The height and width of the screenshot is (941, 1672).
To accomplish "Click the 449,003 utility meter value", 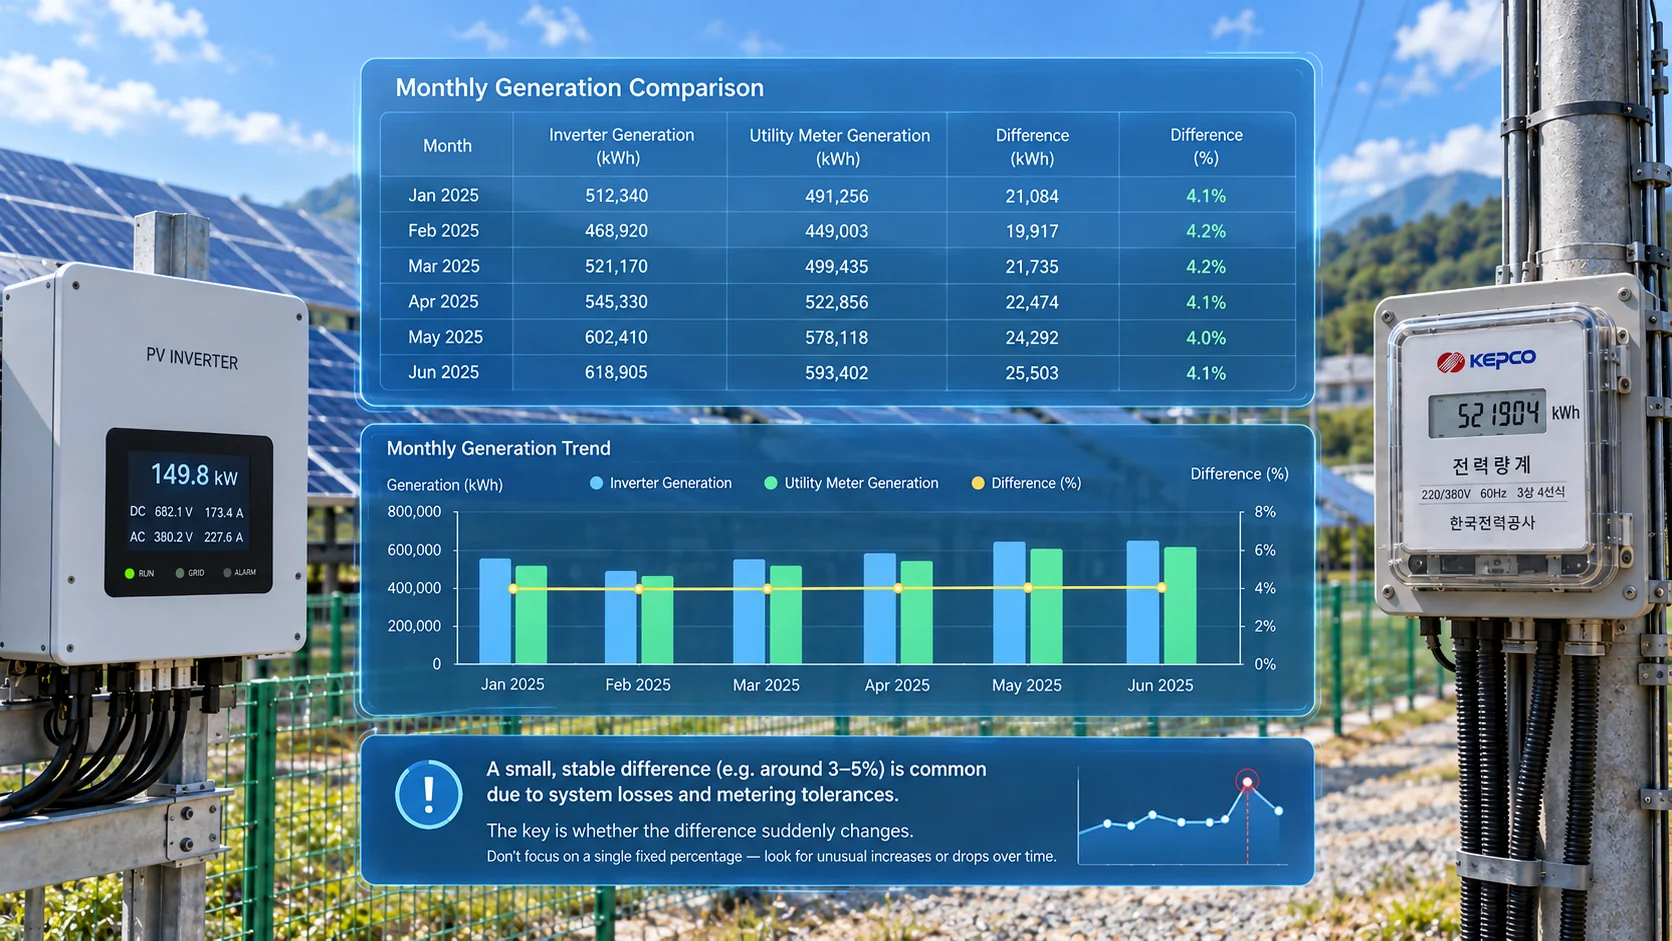I will [836, 231].
